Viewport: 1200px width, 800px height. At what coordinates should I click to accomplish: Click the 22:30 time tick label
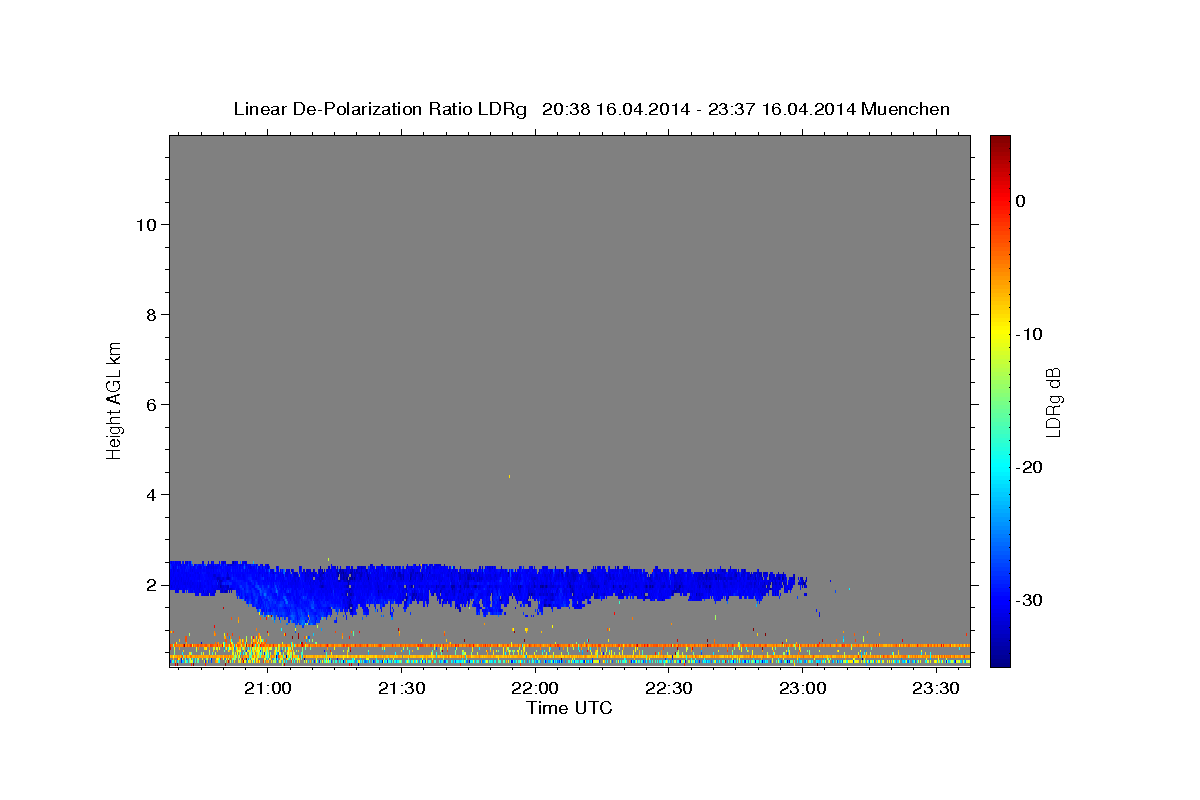(x=669, y=688)
